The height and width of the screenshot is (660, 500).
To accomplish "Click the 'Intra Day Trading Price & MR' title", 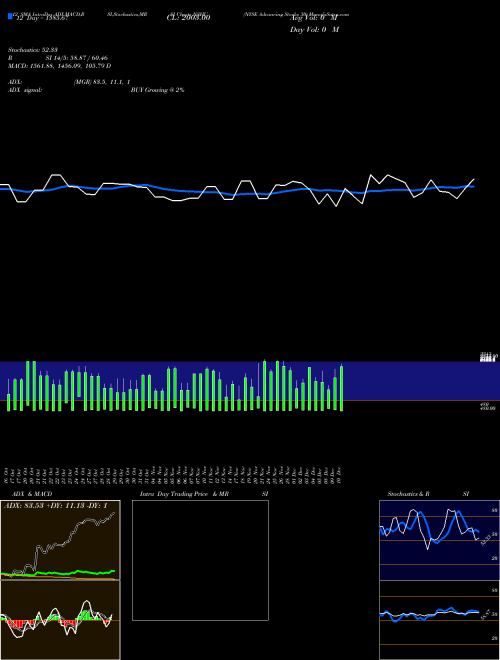I will click(184, 494).
